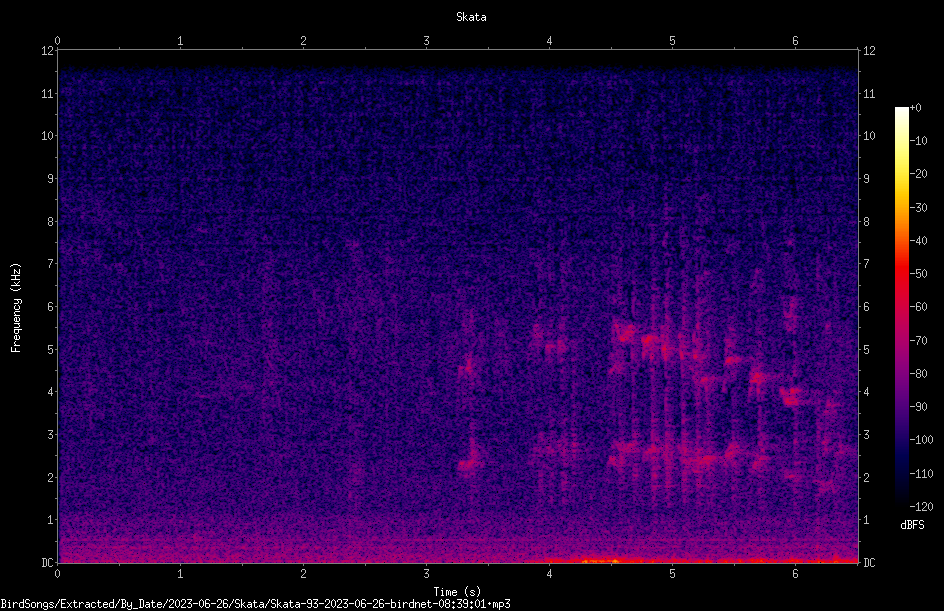Click the file path ending in birdnet-08:39:01.mp3

tap(255, 604)
